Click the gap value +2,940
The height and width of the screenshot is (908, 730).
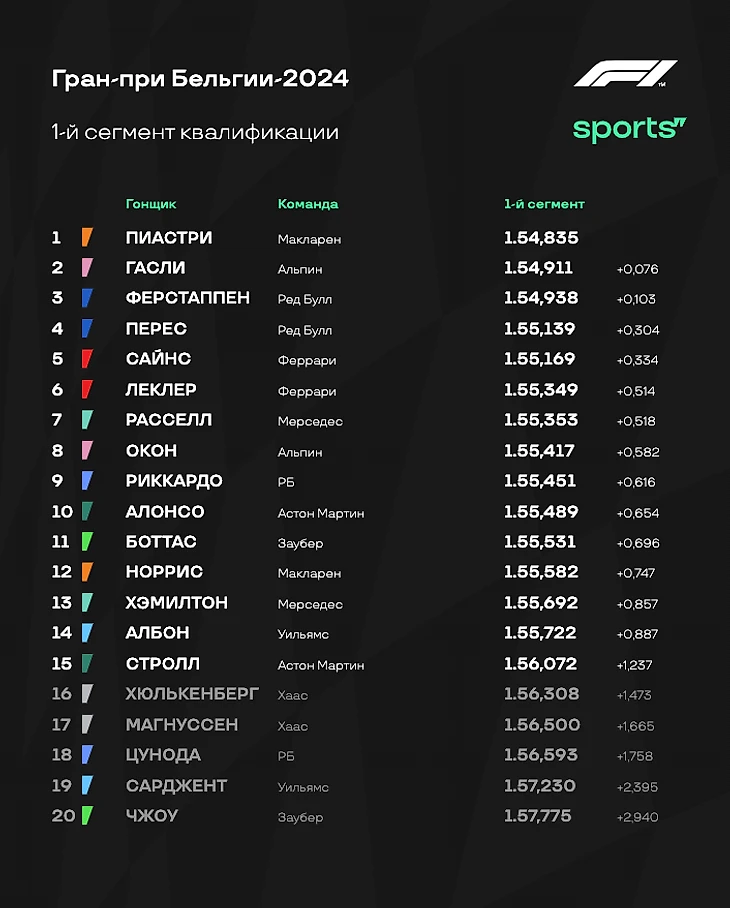[637, 817]
